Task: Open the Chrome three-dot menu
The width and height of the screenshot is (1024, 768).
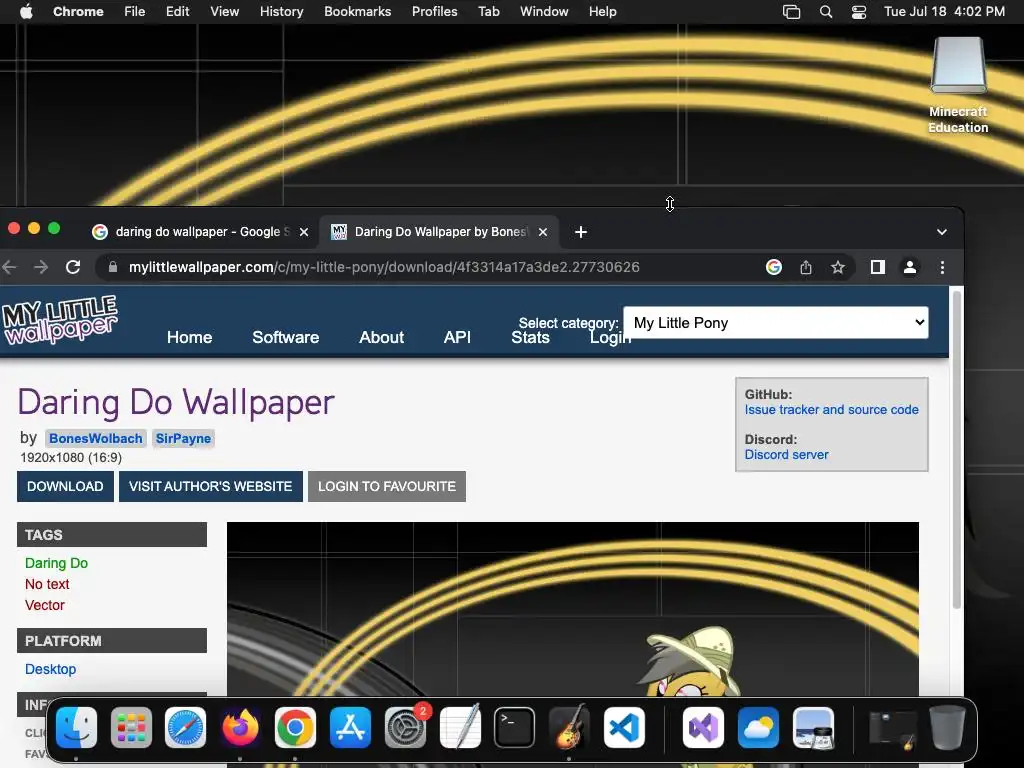Action: coord(942,267)
